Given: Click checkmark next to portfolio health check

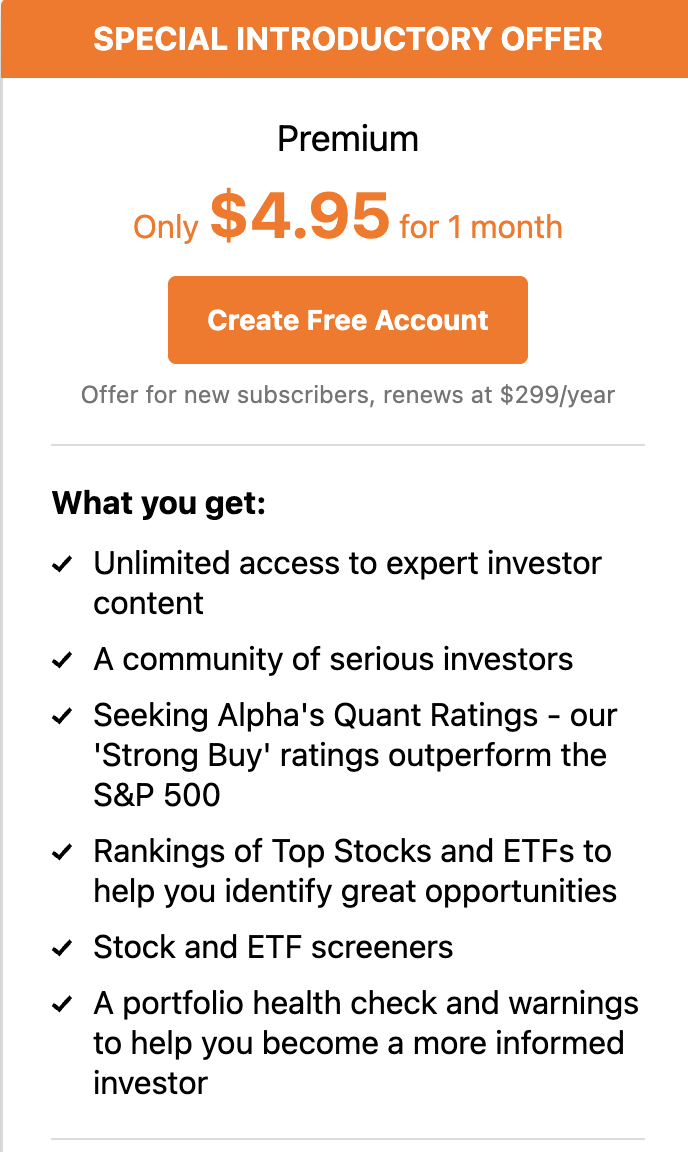Looking at the screenshot, I should pyautogui.click(x=62, y=1004).
